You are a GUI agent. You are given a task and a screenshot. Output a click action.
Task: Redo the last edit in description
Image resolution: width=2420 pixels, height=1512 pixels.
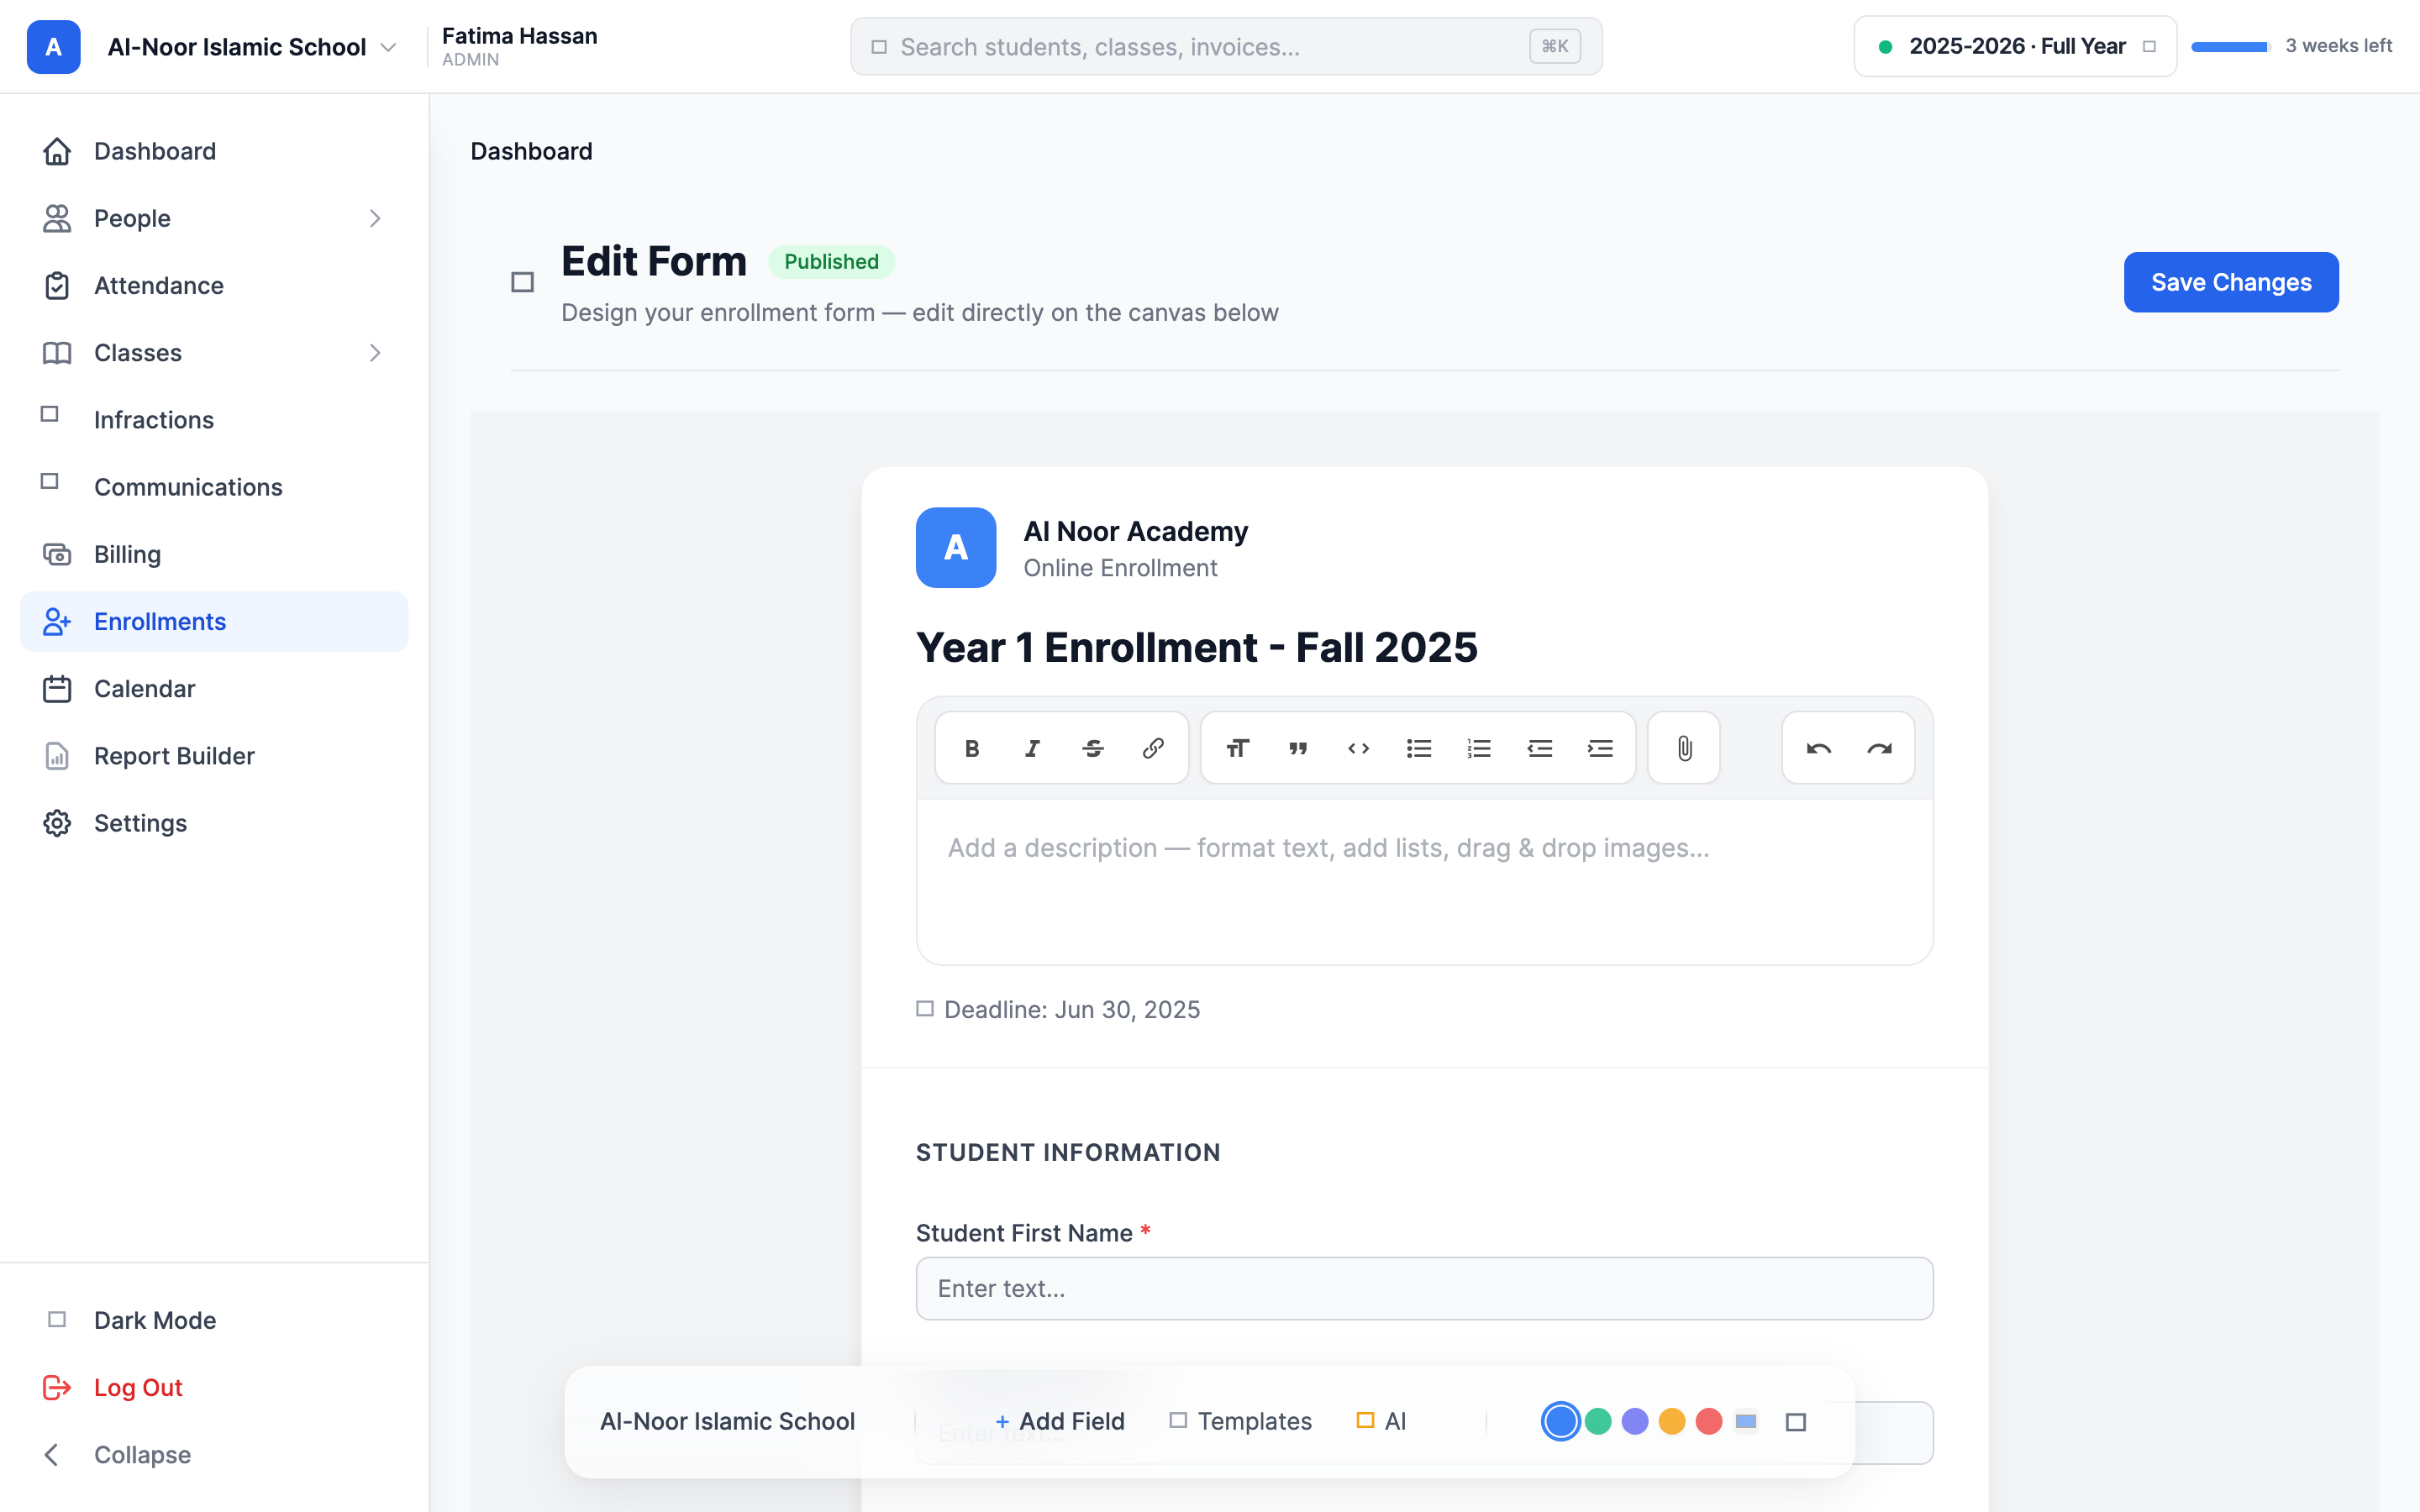pos(1879,748)
